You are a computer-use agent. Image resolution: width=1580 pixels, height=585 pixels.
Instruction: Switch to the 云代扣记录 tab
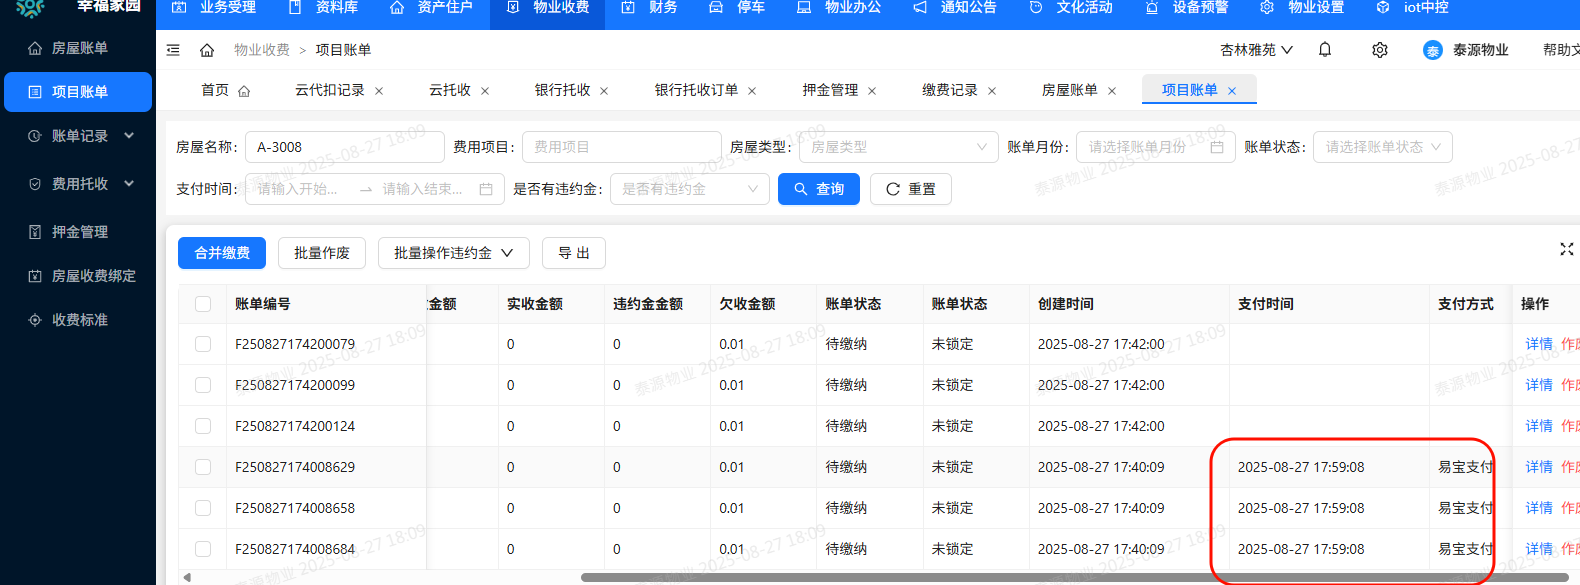click(330, 90)
